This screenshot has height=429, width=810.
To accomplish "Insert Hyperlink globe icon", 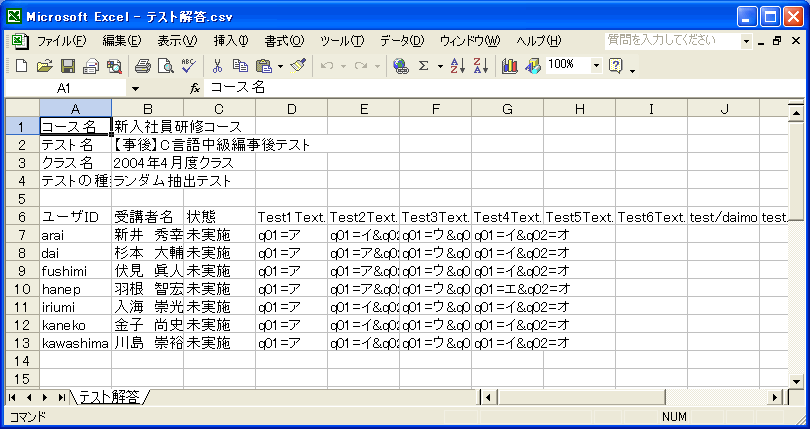I will coord(400,66).
